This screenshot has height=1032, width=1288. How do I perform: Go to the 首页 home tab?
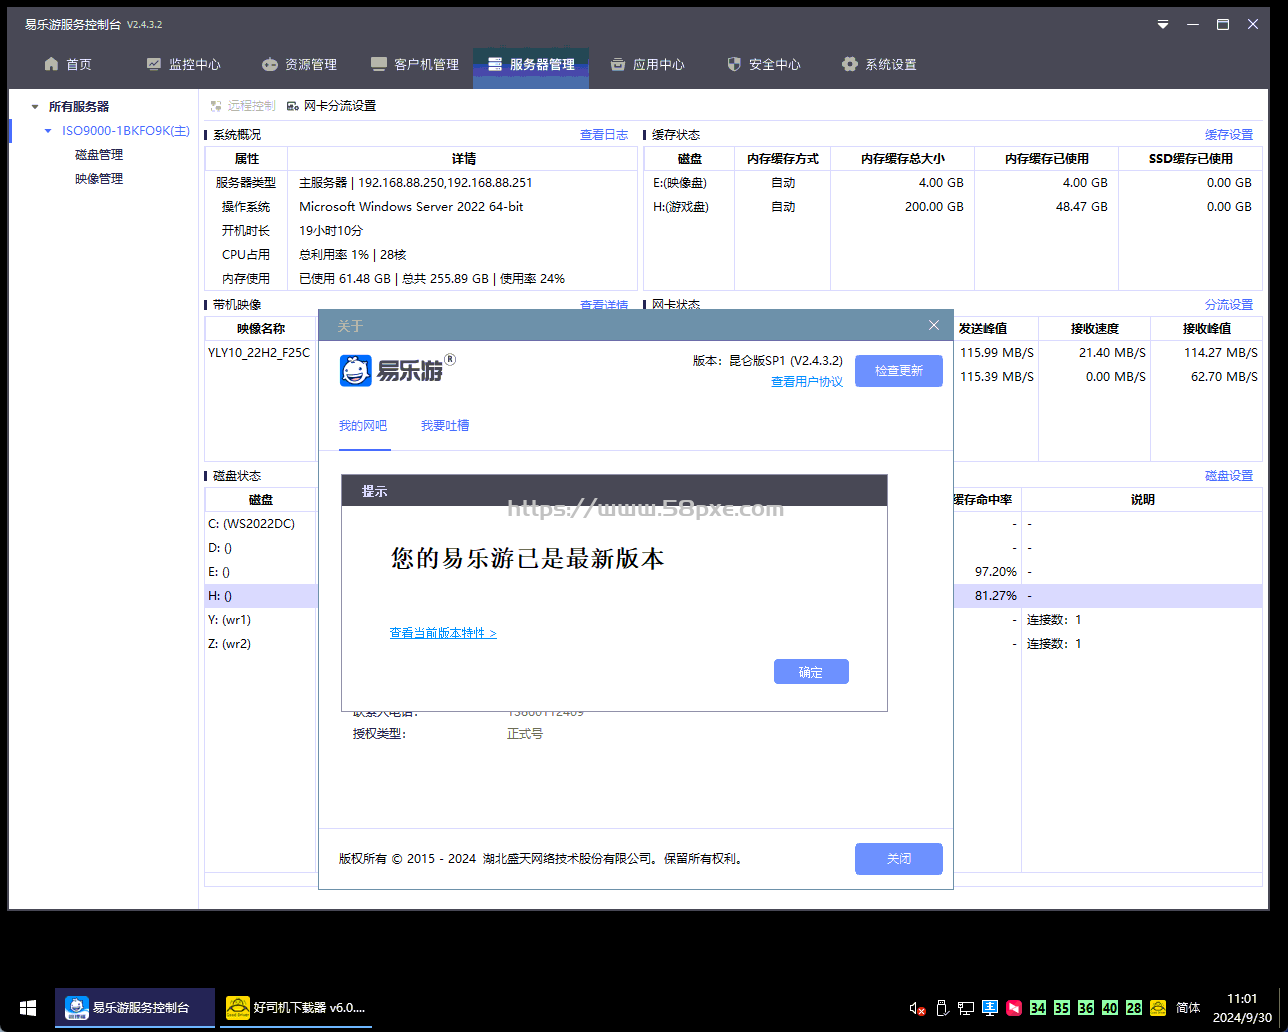[67, 64]
